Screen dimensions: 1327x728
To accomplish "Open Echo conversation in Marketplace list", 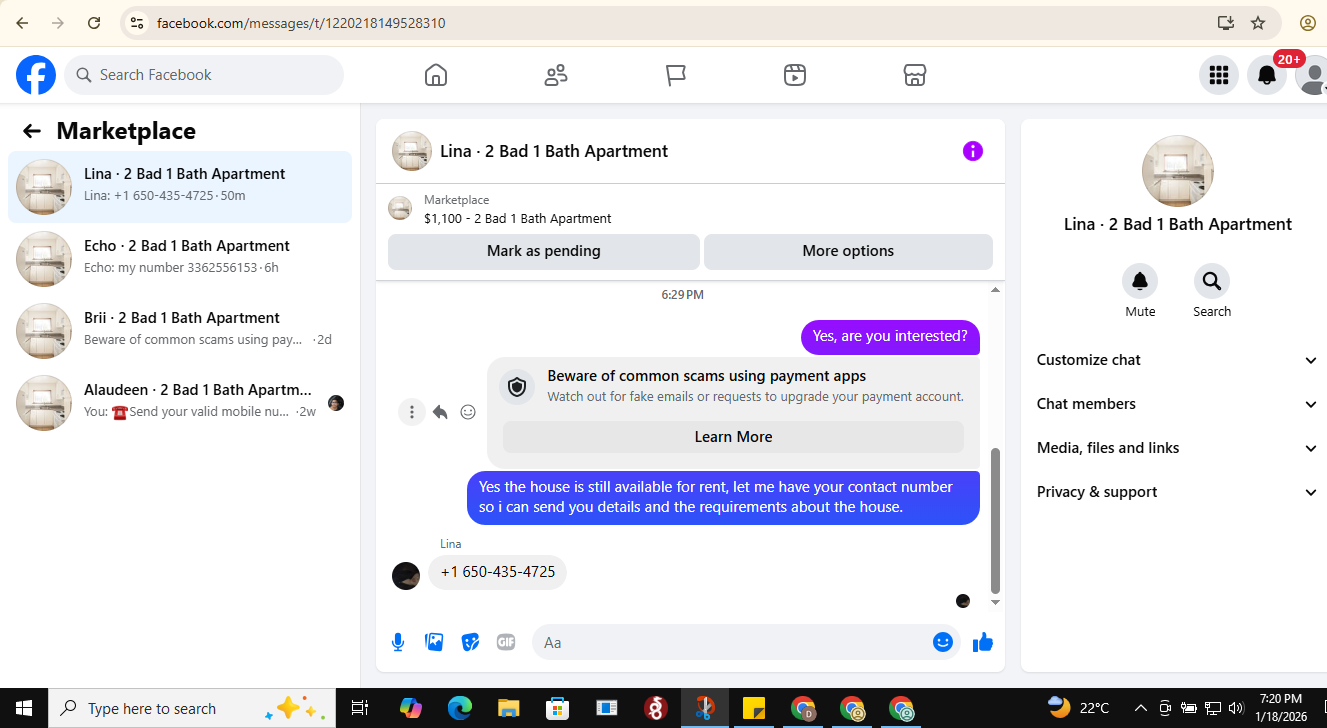I will pyautogui.click(x=180, y=259).
